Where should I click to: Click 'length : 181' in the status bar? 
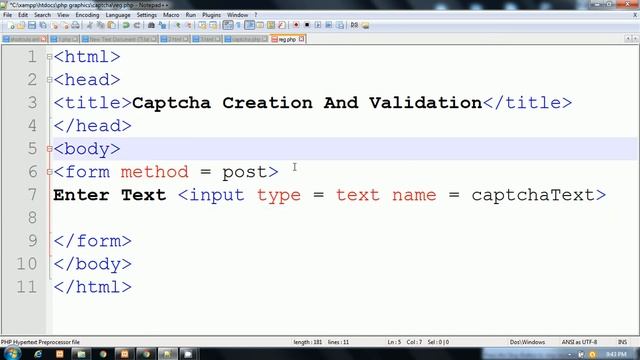[308, 342]
